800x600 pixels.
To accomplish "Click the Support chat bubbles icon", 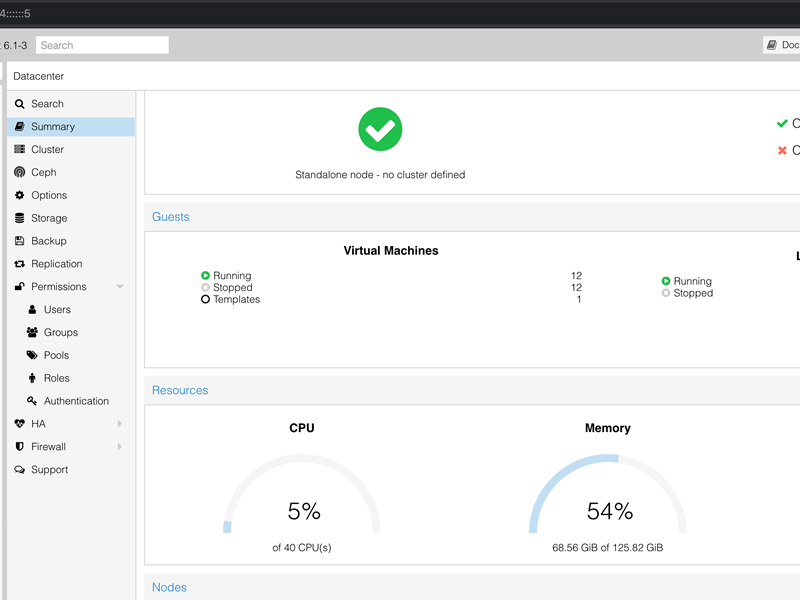I will (20, 470).
